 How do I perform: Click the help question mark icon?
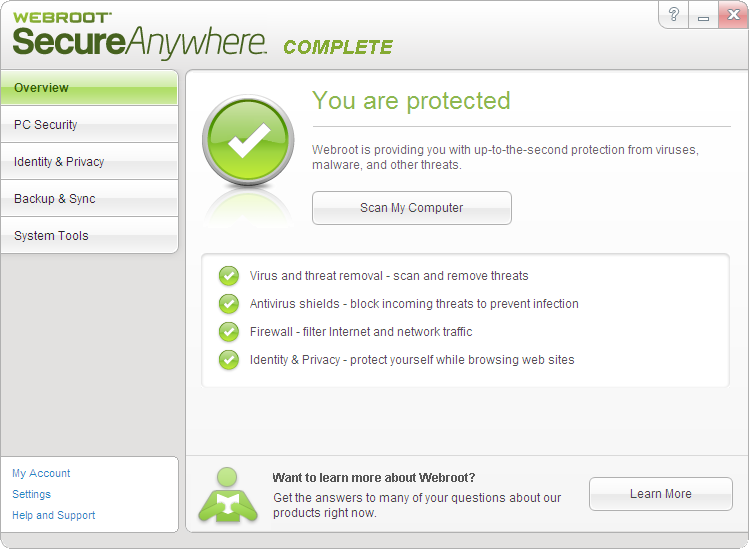674,15
